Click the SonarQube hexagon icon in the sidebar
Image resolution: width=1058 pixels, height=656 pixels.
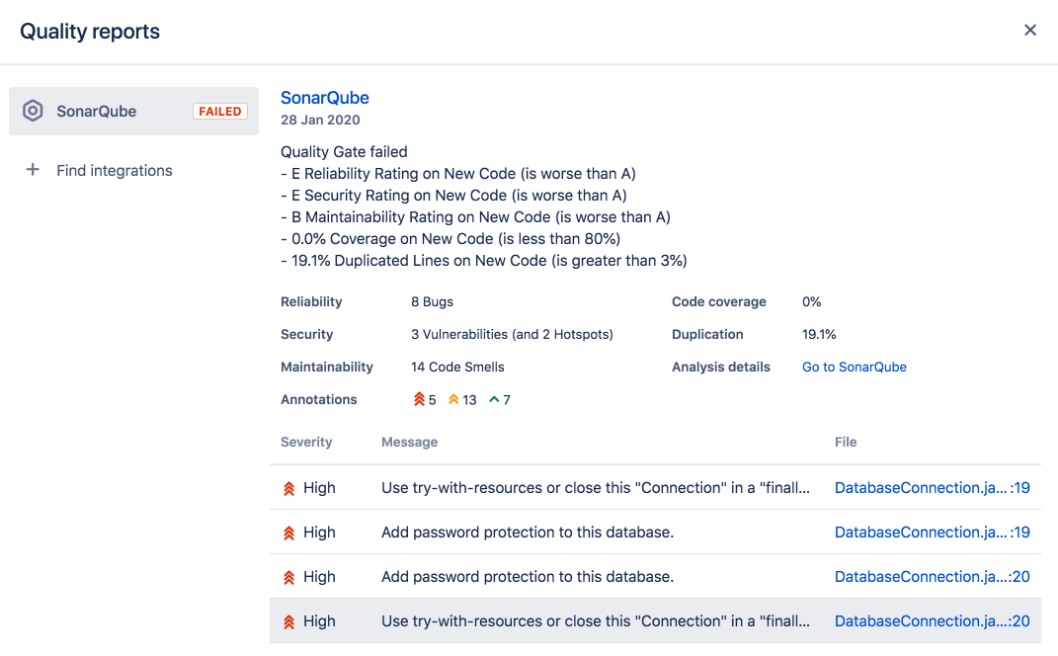tap(32, 111)
